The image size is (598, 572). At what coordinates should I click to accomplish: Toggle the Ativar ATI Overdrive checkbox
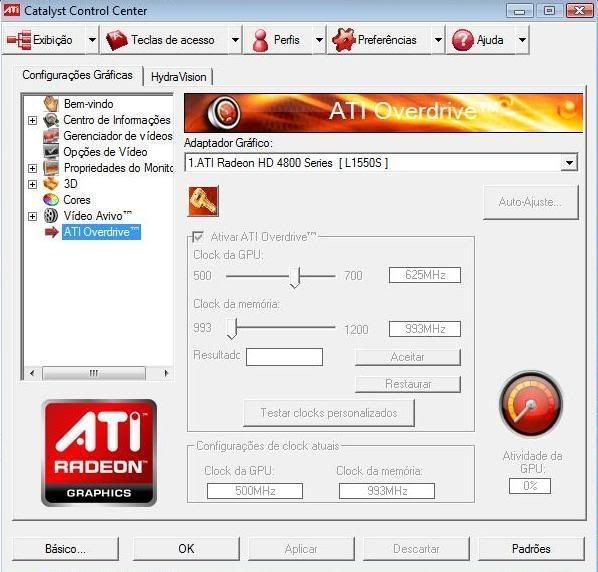[x=198, y=237]
